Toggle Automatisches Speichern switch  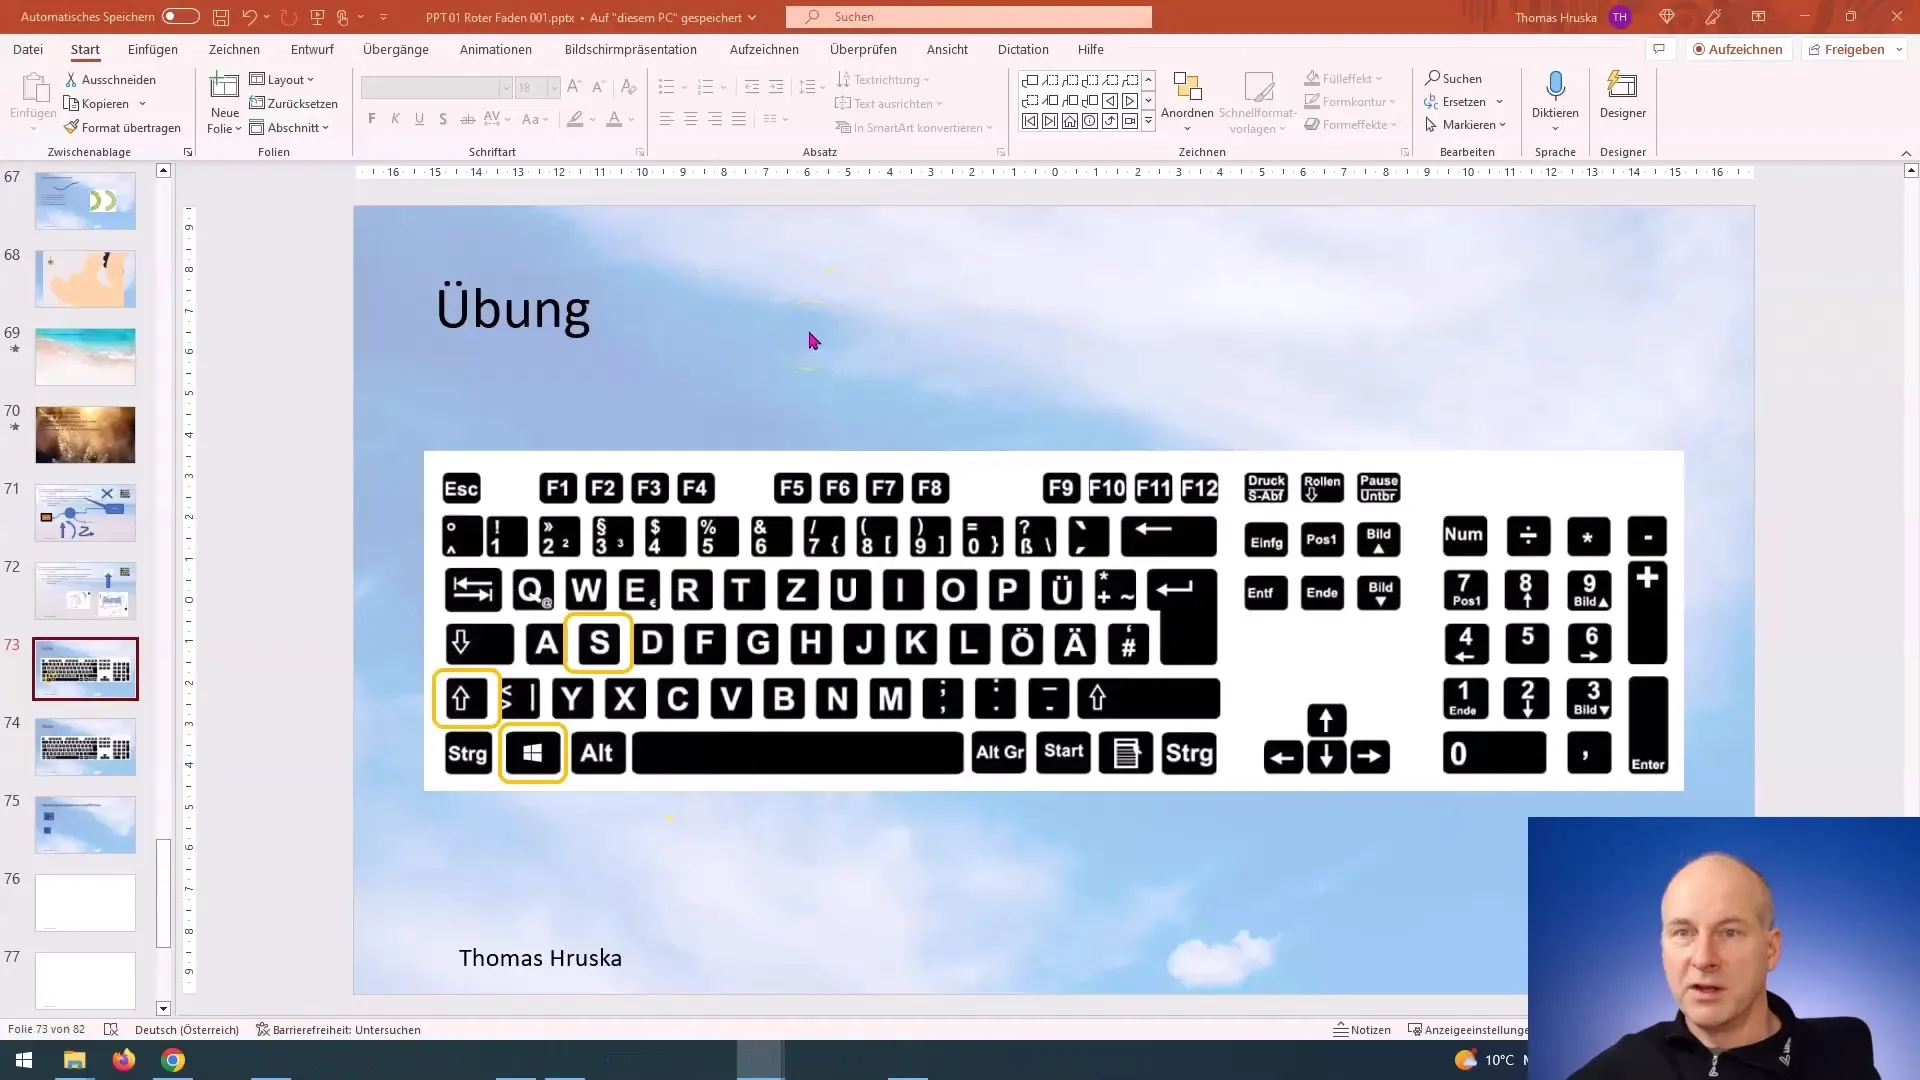pos(181,17)
